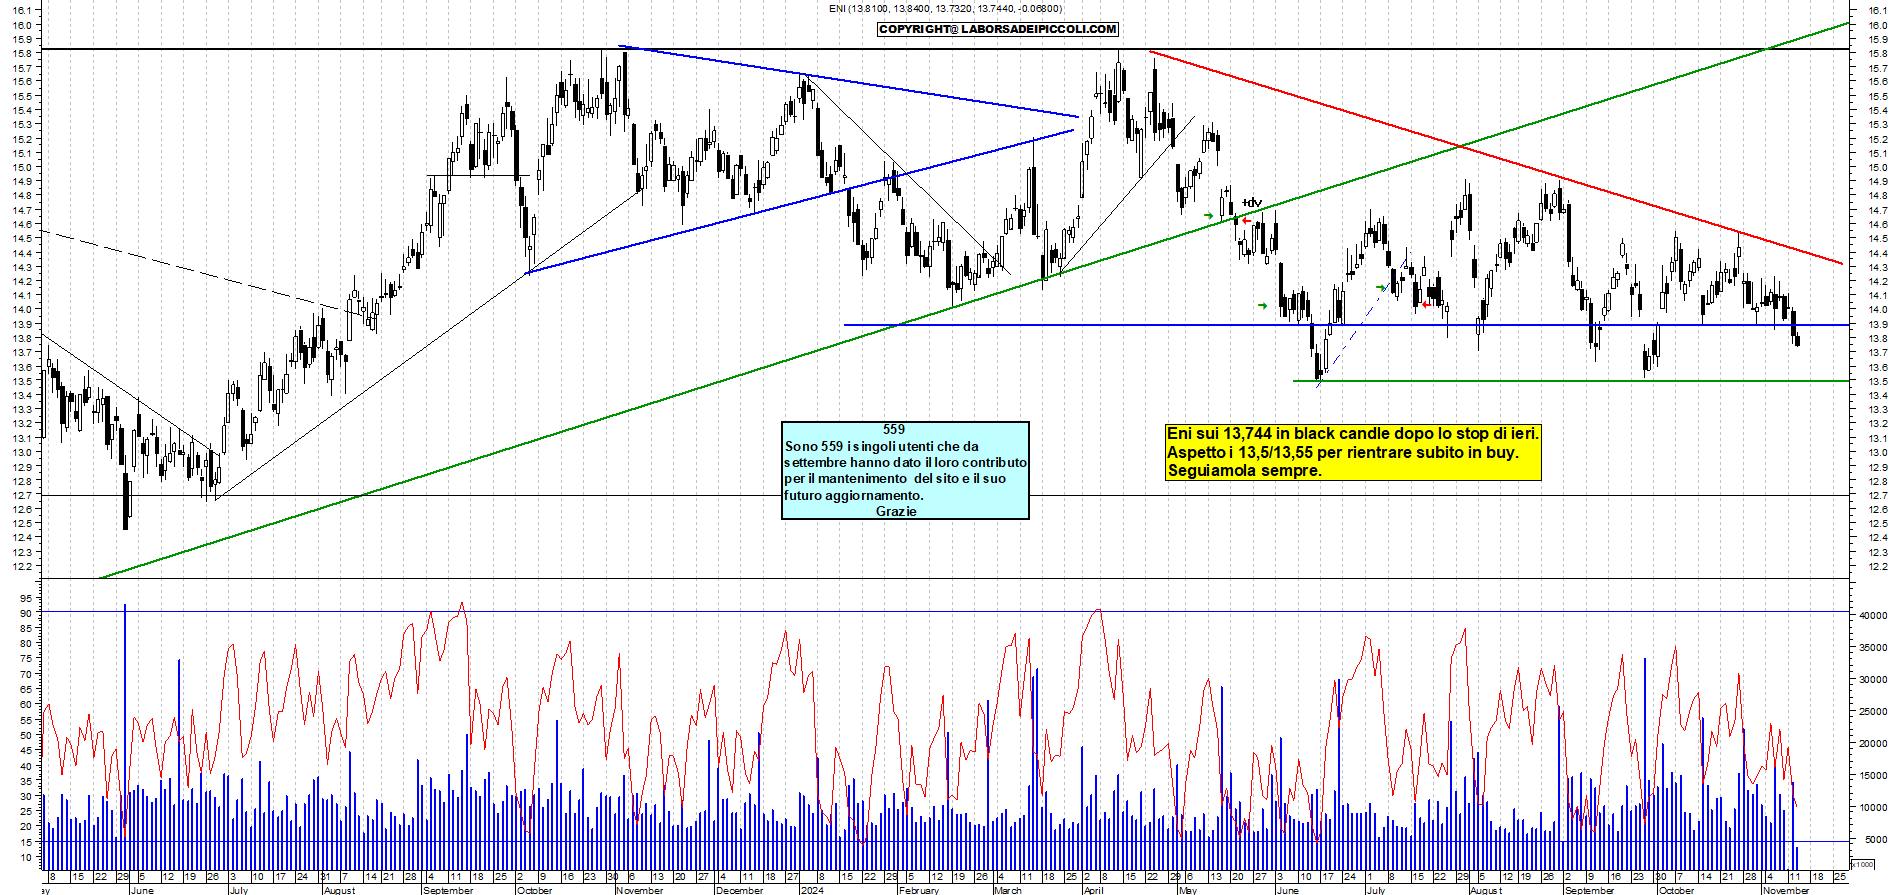Click the '559' heading in the cyan box
1890x895 pixels.
894,429
